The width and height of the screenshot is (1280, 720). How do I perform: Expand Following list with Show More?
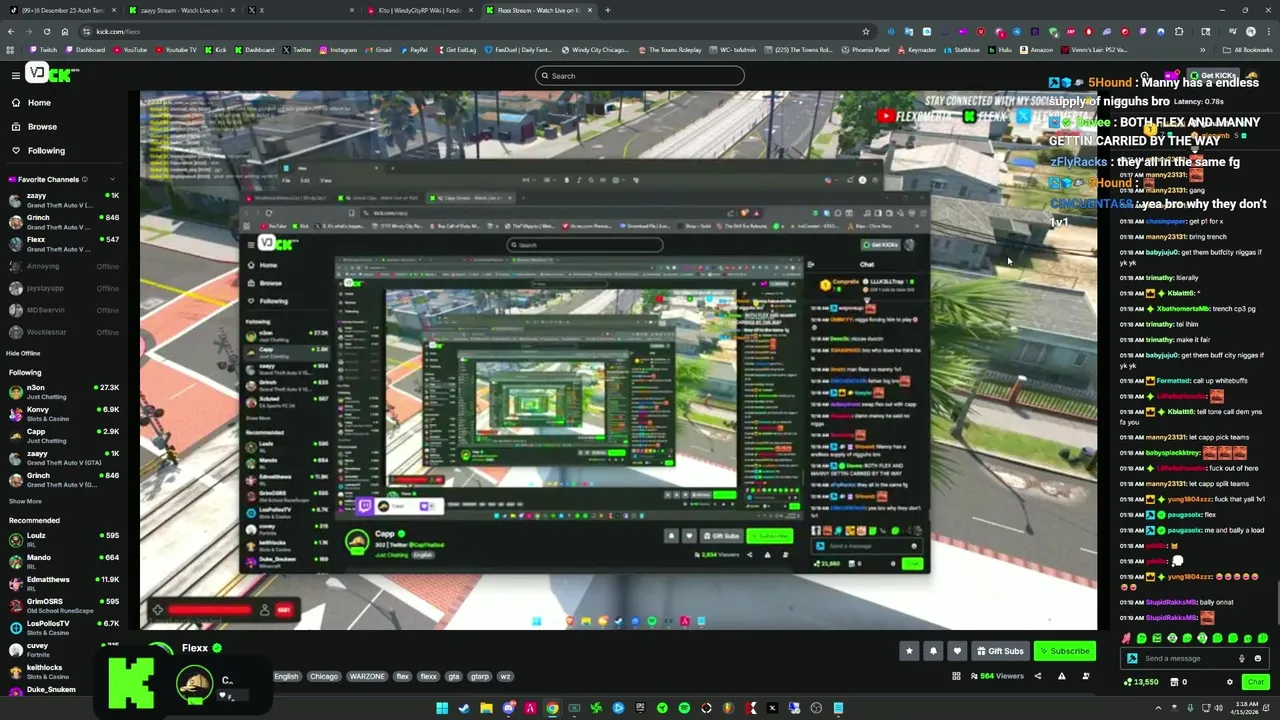25,501
